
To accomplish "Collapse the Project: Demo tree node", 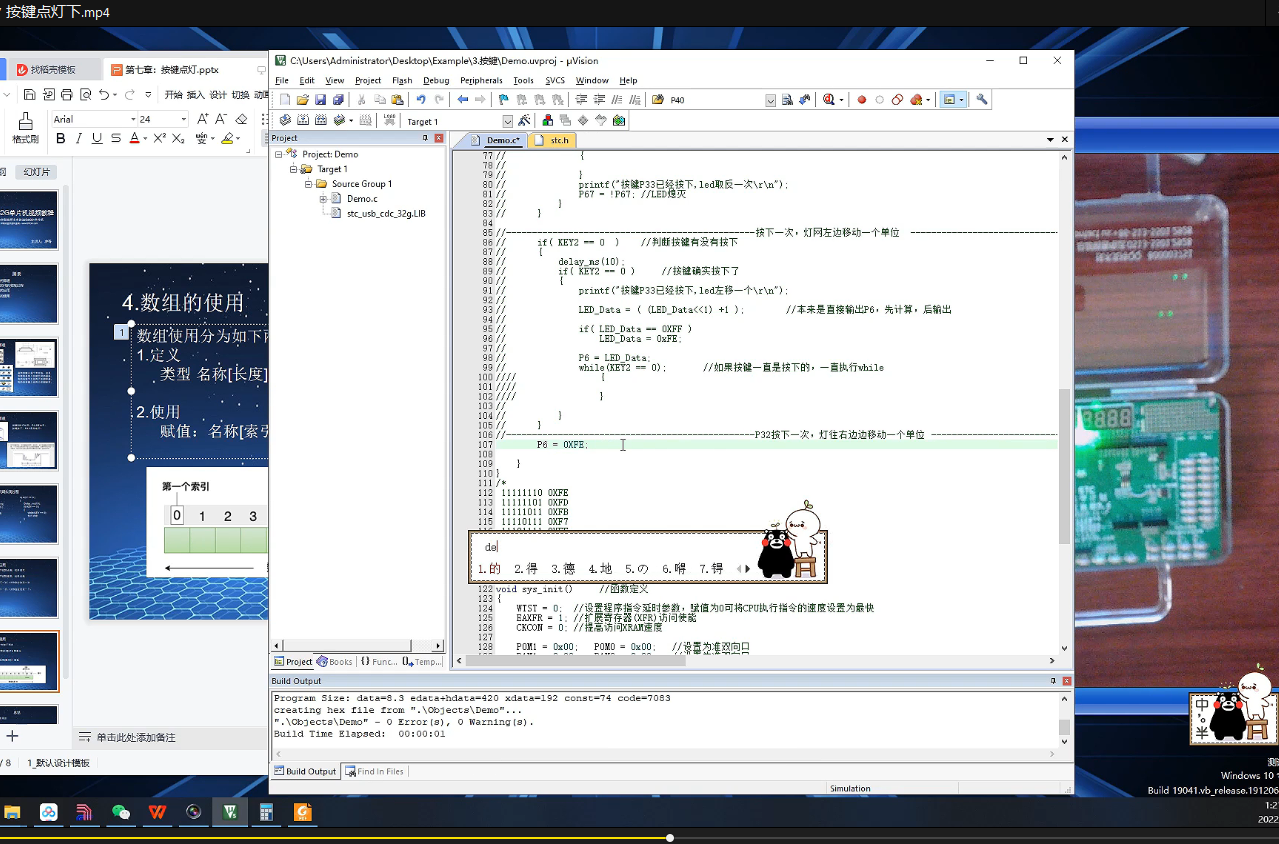I will coord(279,154).
